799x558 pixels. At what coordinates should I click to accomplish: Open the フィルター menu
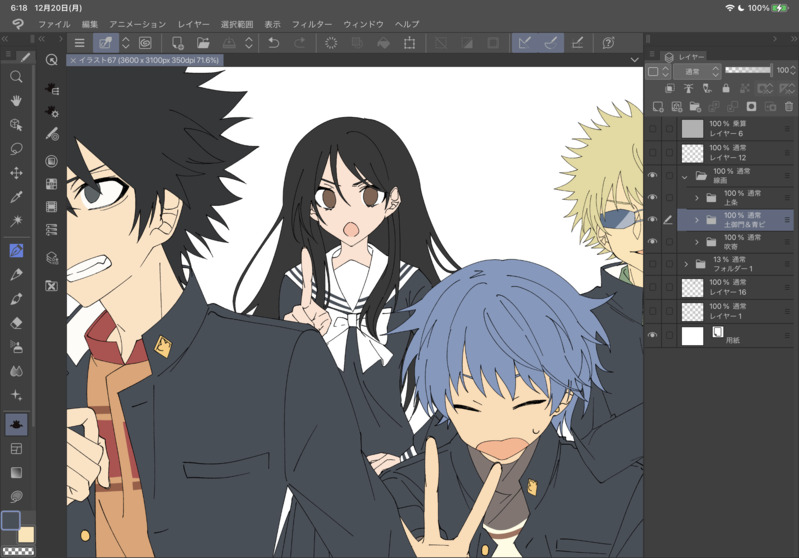pos(312,24)
